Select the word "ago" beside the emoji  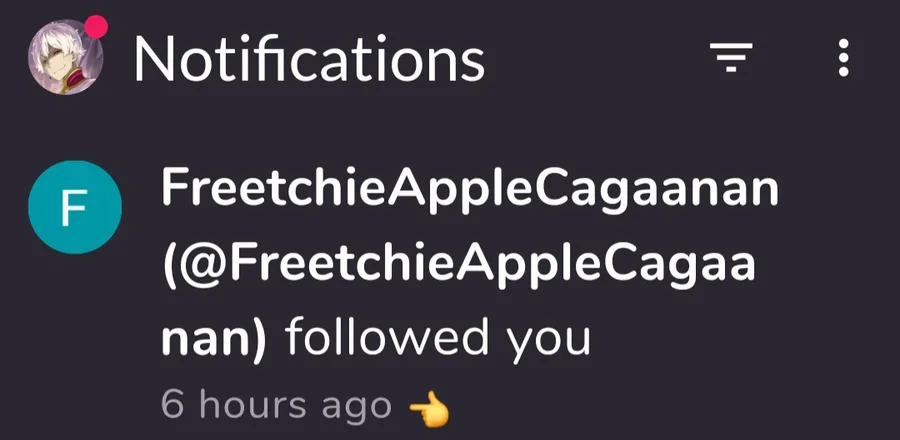[x=356, y=407]
